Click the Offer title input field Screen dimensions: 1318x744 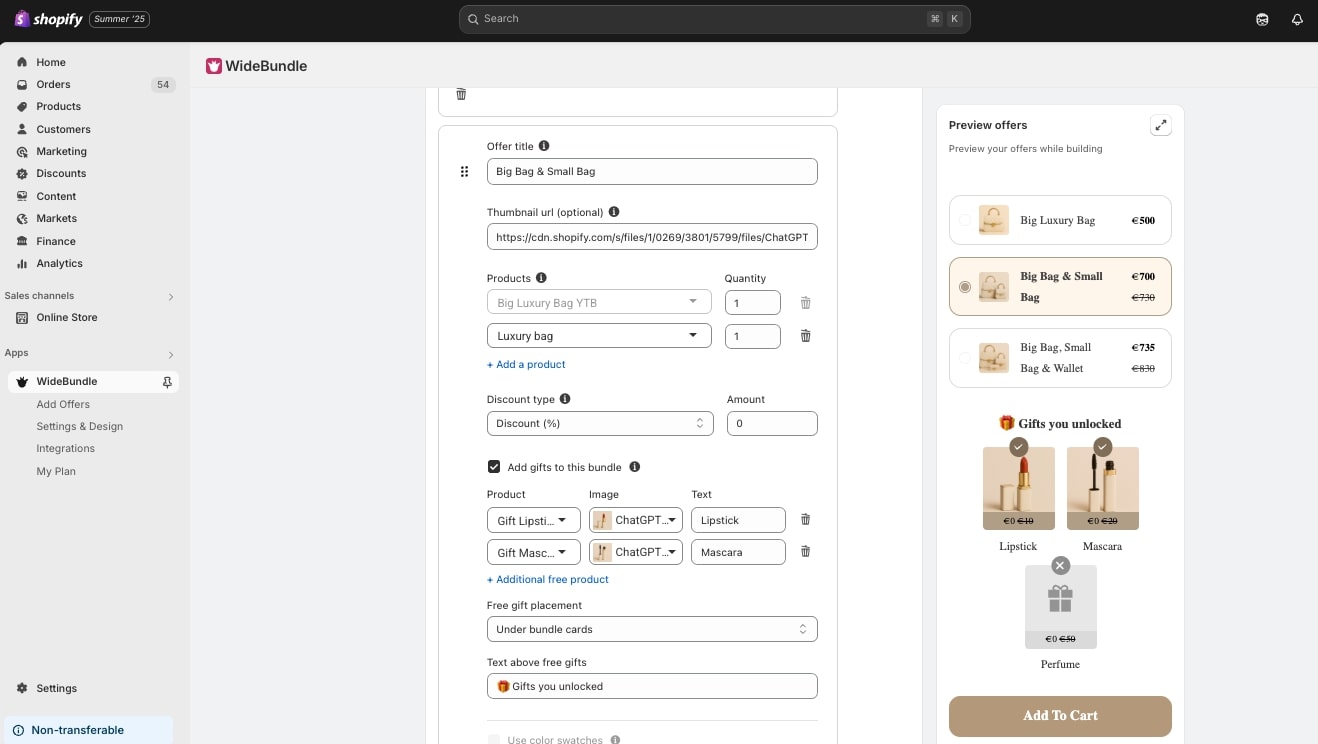(652, 171)
